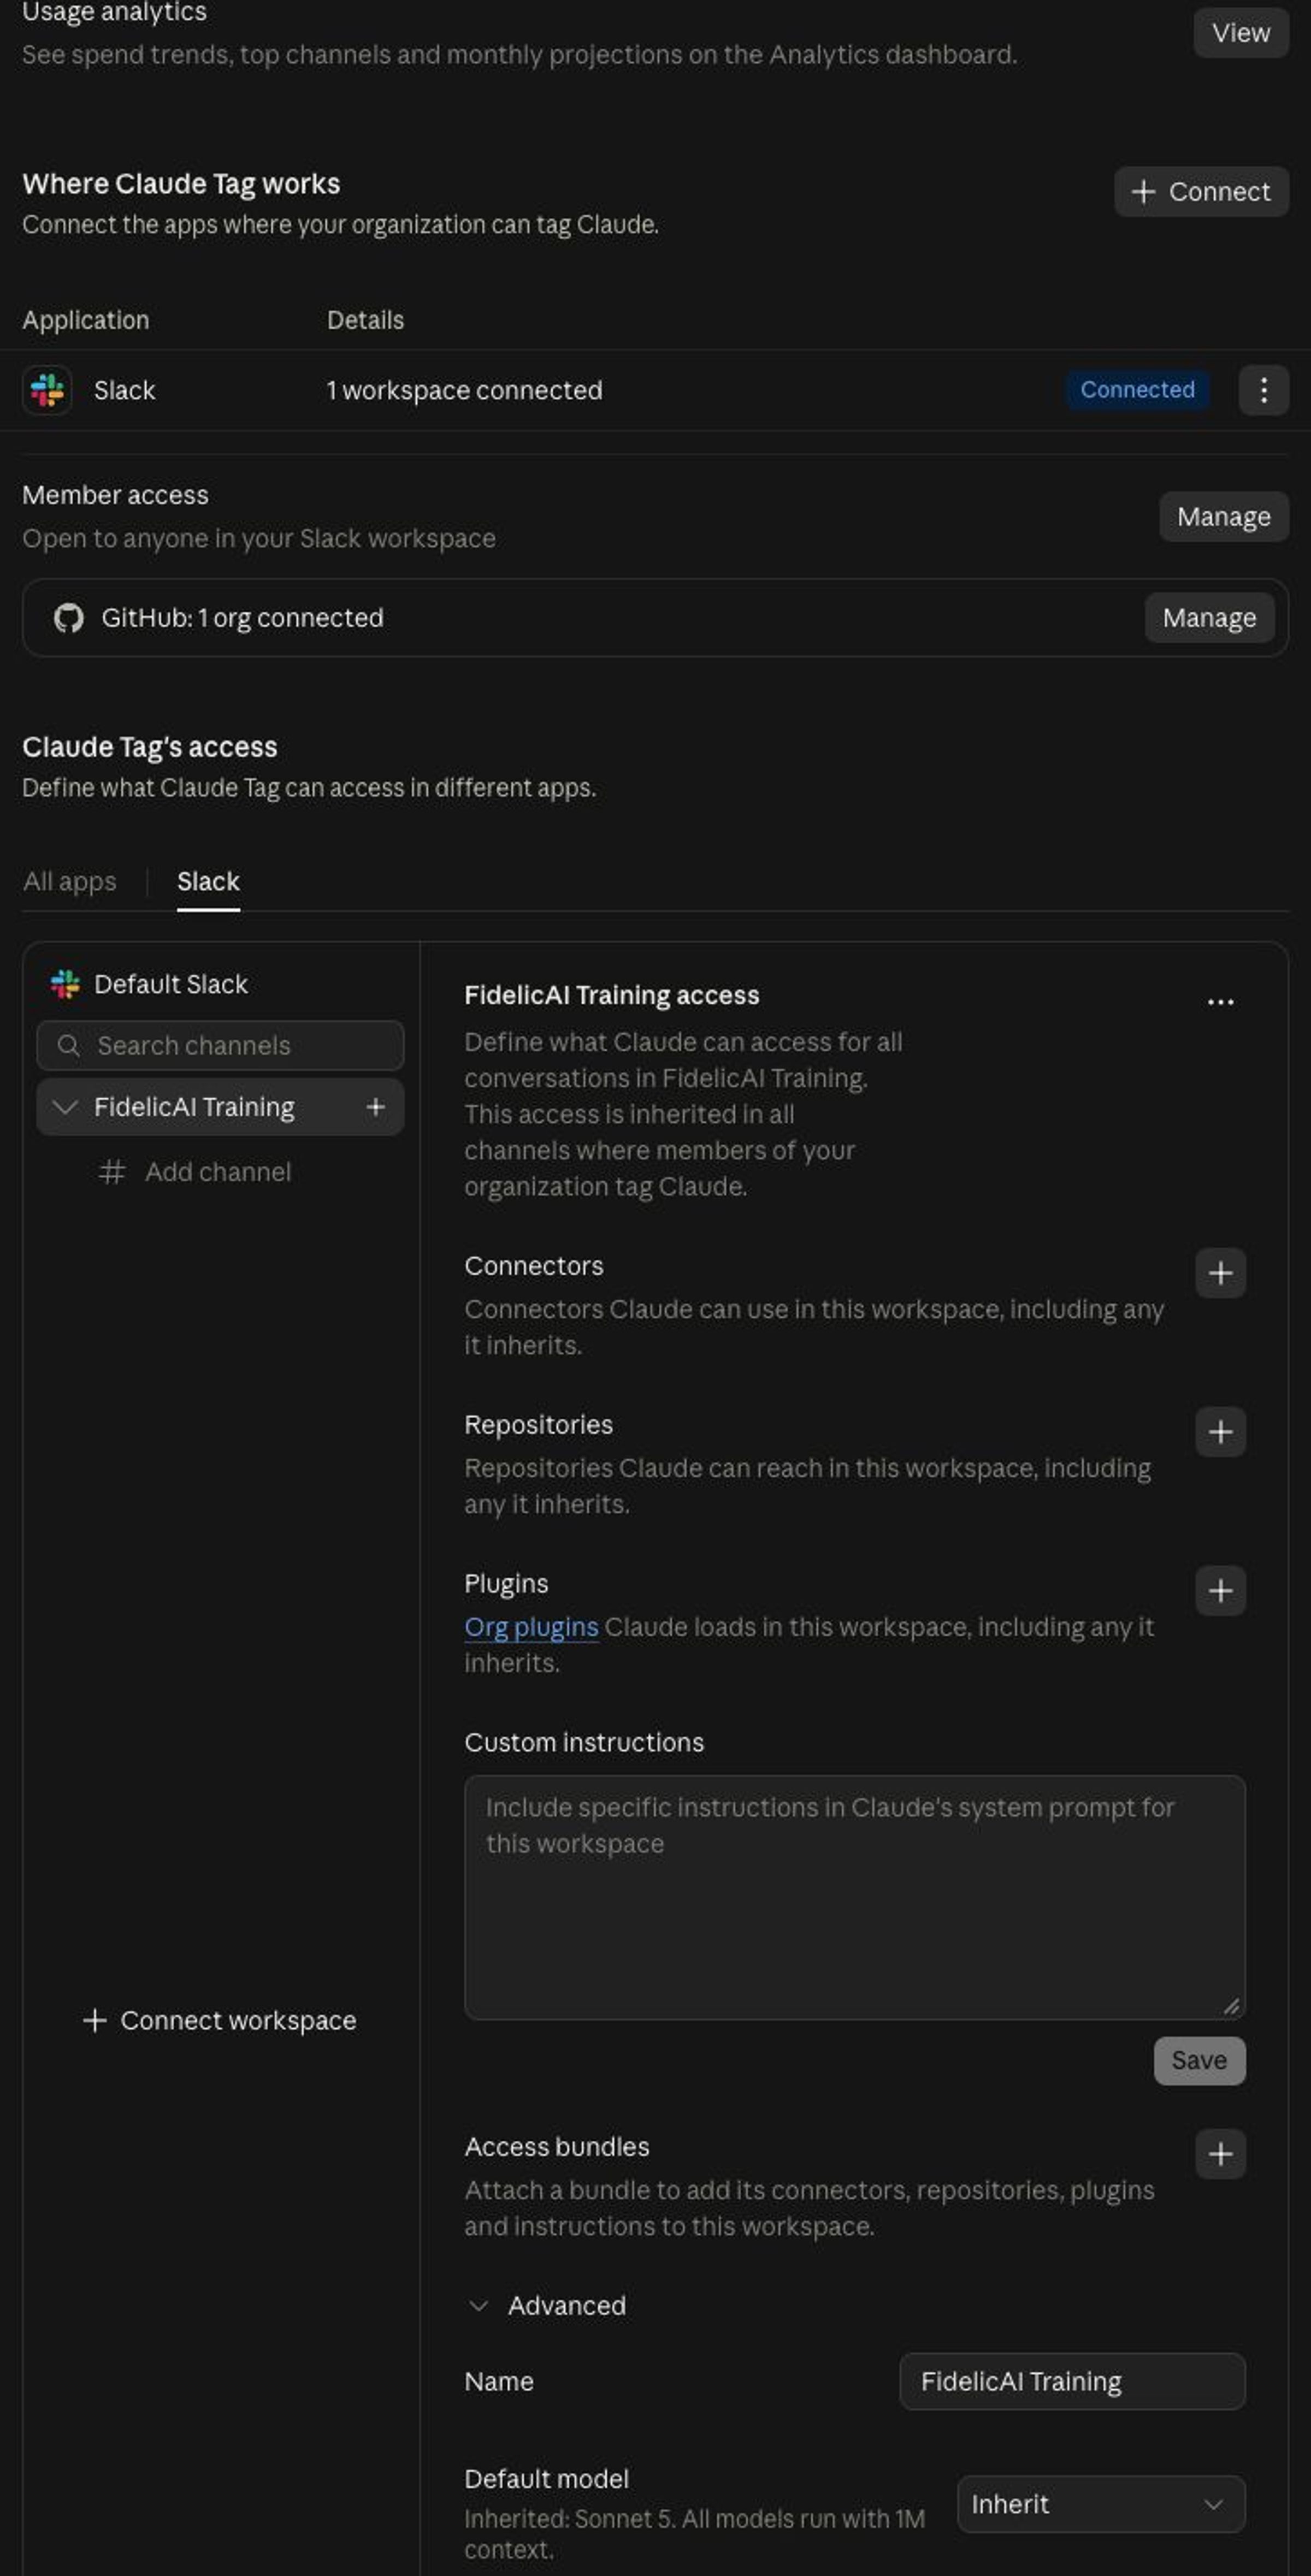The image size is (1311, 2576).
Task: Open the Slack row three-dot menu
Action: point(1263,390)
